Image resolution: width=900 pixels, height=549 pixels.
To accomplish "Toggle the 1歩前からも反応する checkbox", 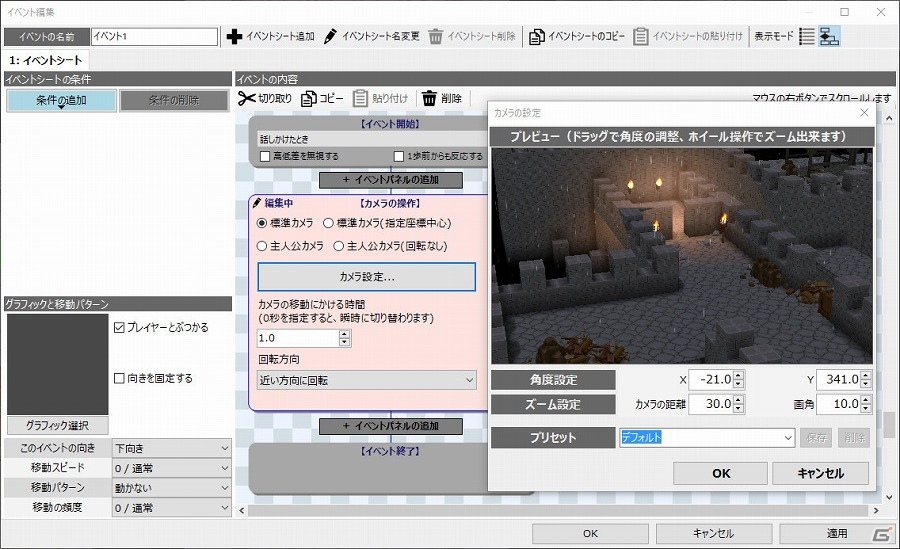I will 399,156.
